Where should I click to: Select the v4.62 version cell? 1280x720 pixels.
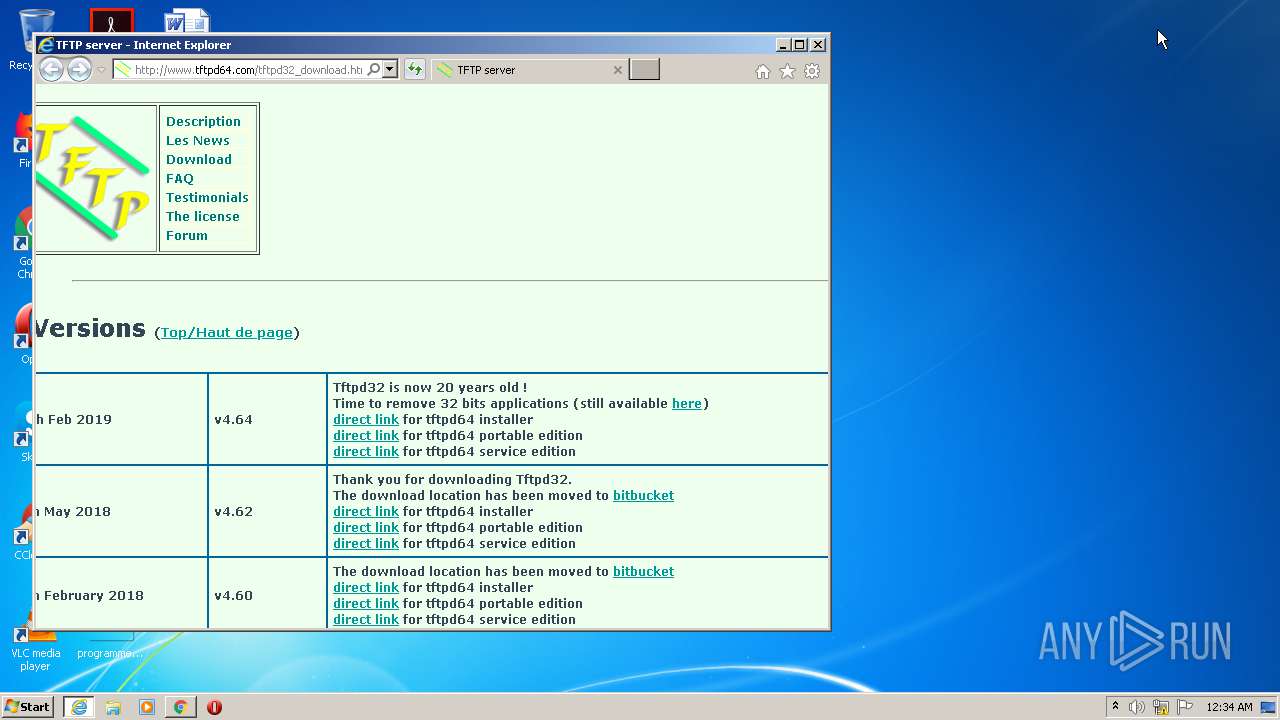point(267,511)
